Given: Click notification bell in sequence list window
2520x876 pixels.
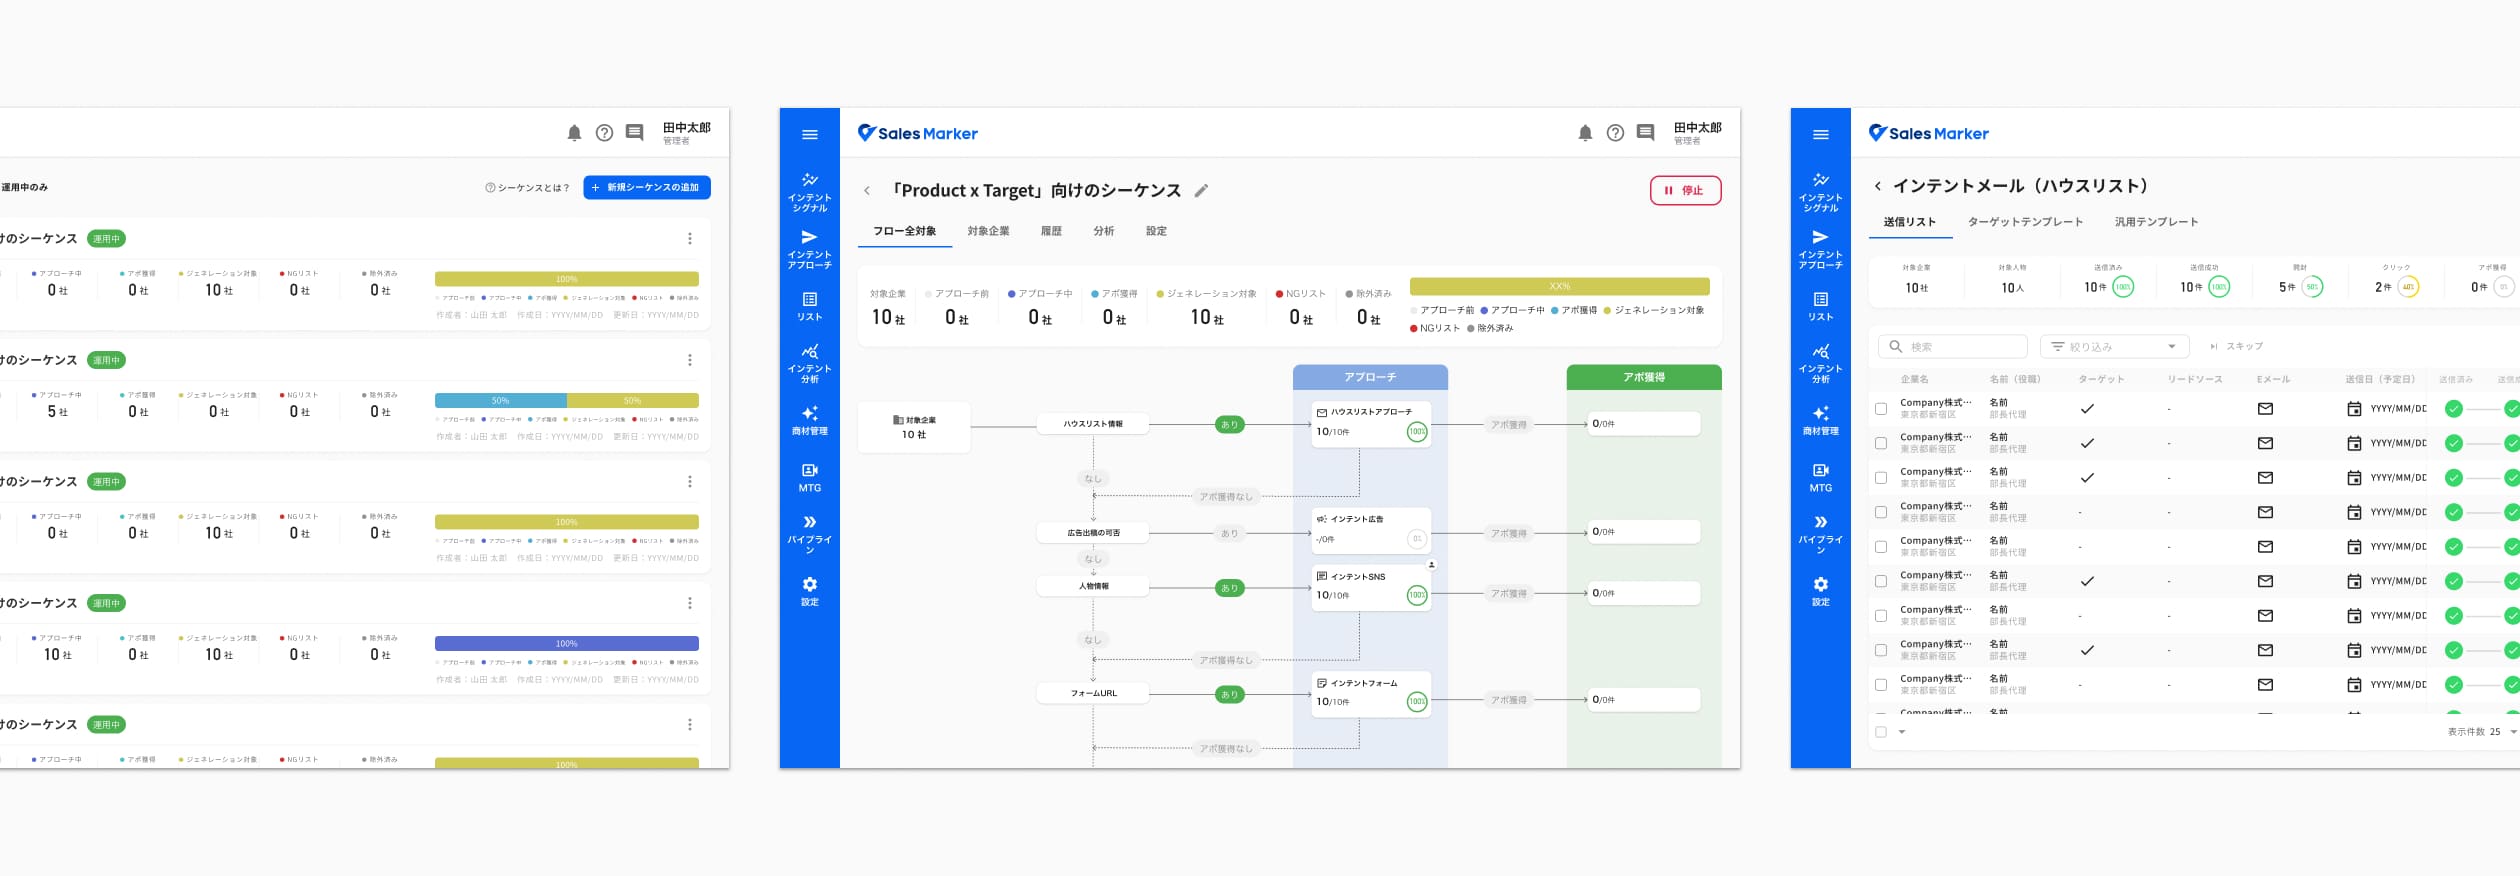Looking at the screenshot, I should [x=574, y=133].
